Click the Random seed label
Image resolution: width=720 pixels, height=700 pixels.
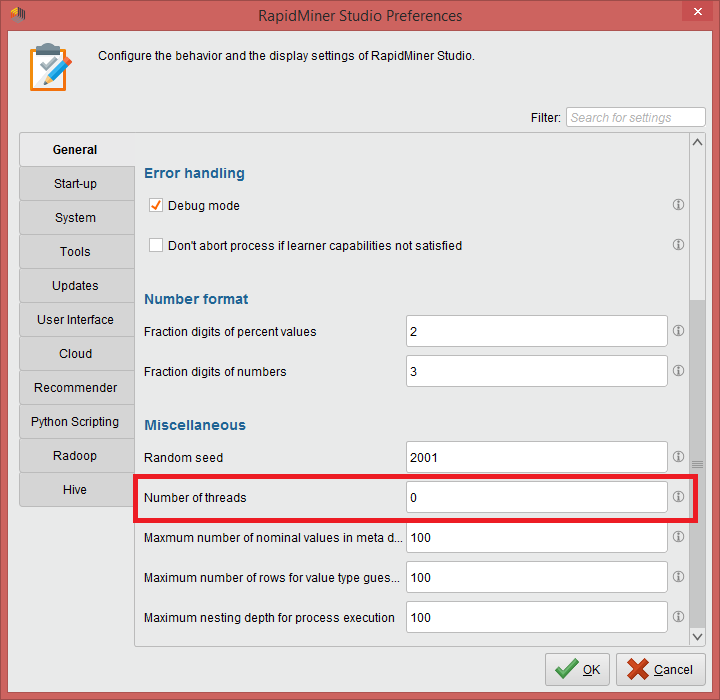point(183,457)
